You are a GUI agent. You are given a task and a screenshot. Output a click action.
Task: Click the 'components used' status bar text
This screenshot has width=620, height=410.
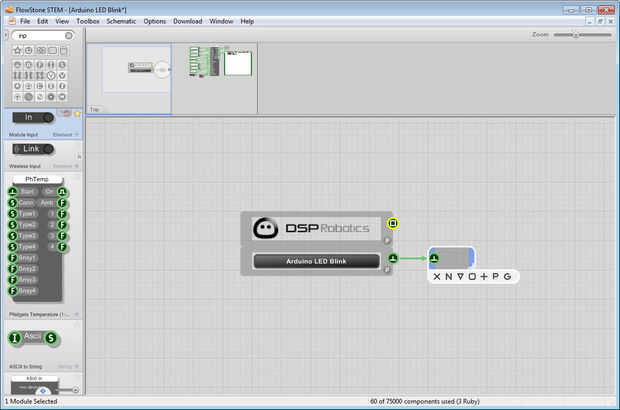[425, 401]
